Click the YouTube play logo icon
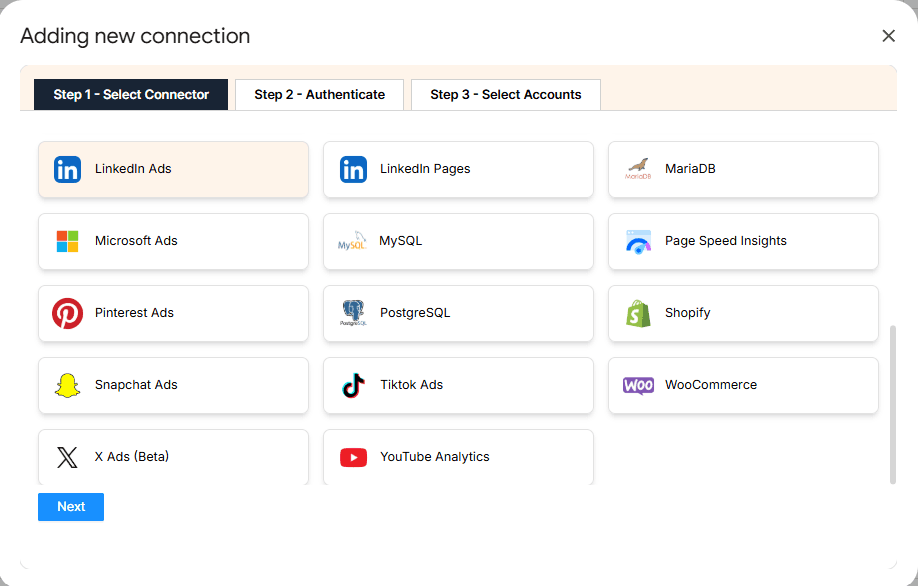Screen dimensions: 918x586 (353, 457)
